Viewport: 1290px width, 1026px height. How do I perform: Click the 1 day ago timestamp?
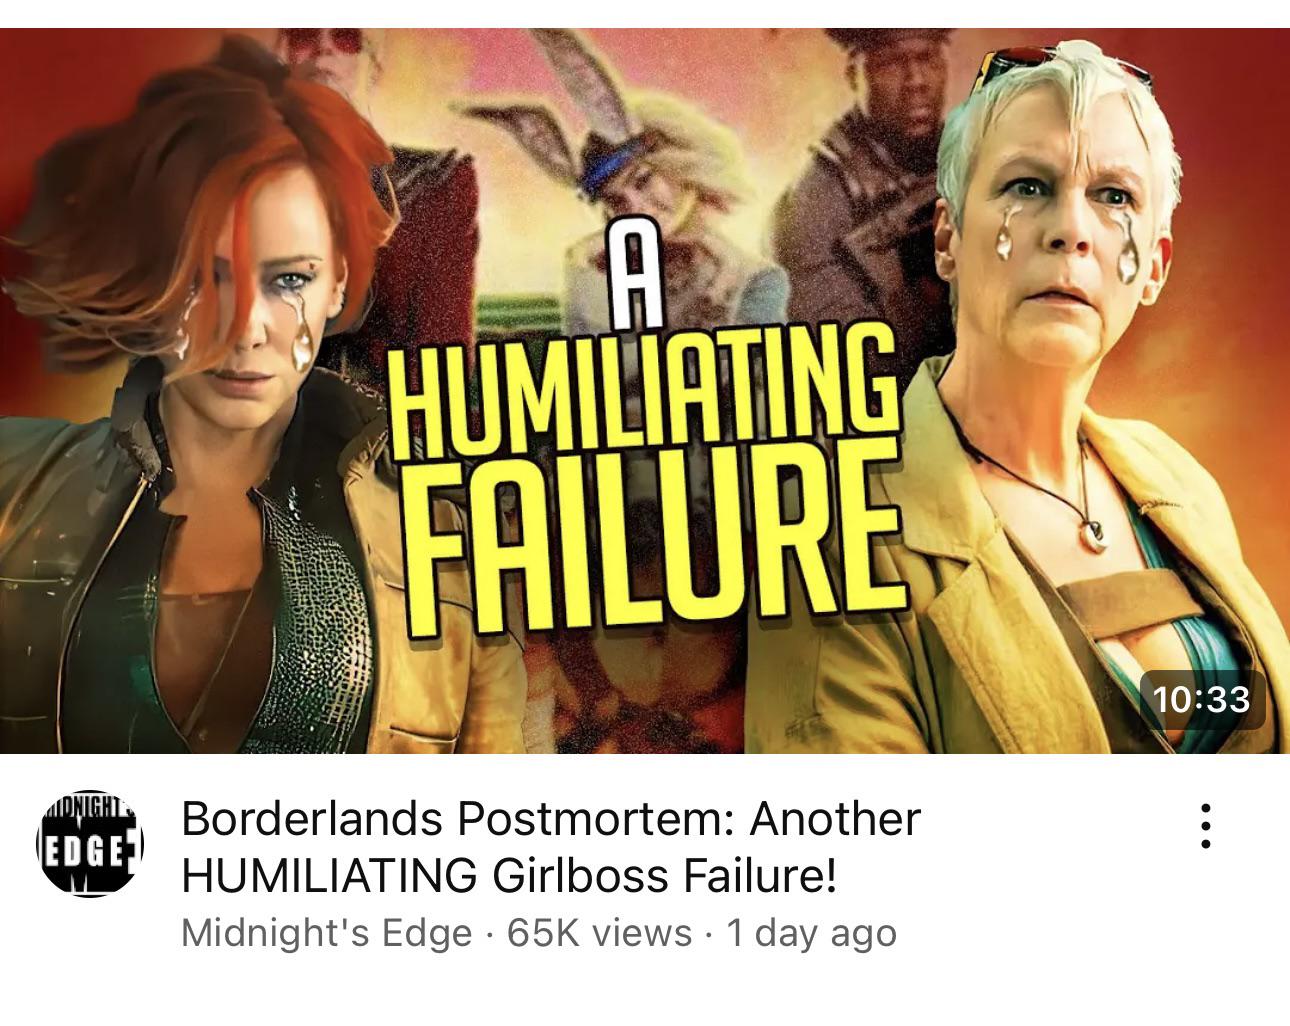811,933
